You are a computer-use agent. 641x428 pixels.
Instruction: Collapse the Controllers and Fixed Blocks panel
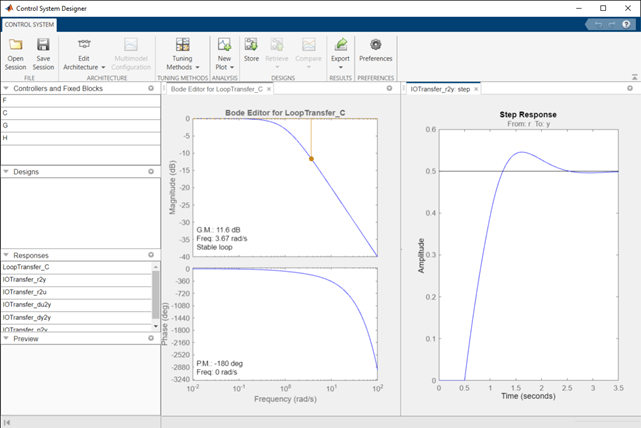[x=6, y=88]
